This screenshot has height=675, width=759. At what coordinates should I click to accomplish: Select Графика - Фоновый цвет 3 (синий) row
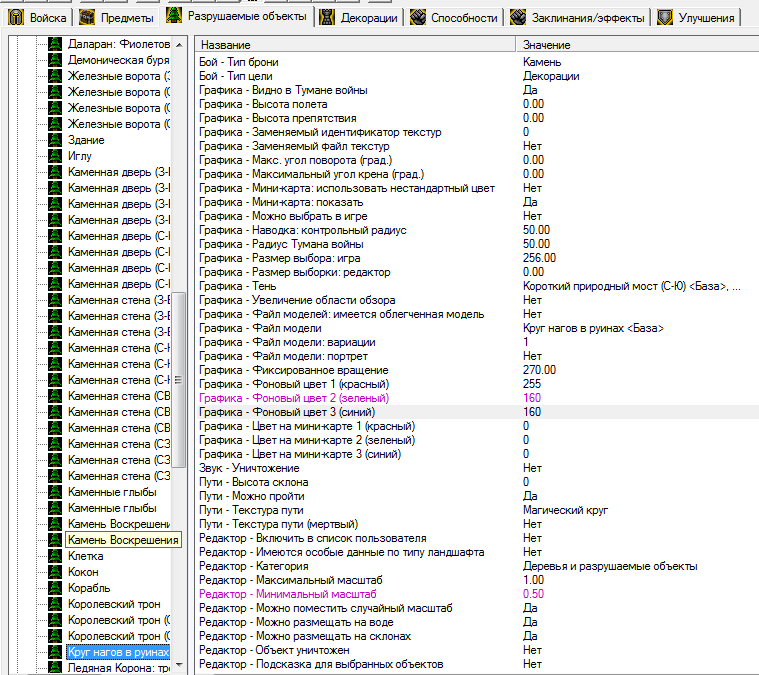pyautogui.click(x=477, y=412)
